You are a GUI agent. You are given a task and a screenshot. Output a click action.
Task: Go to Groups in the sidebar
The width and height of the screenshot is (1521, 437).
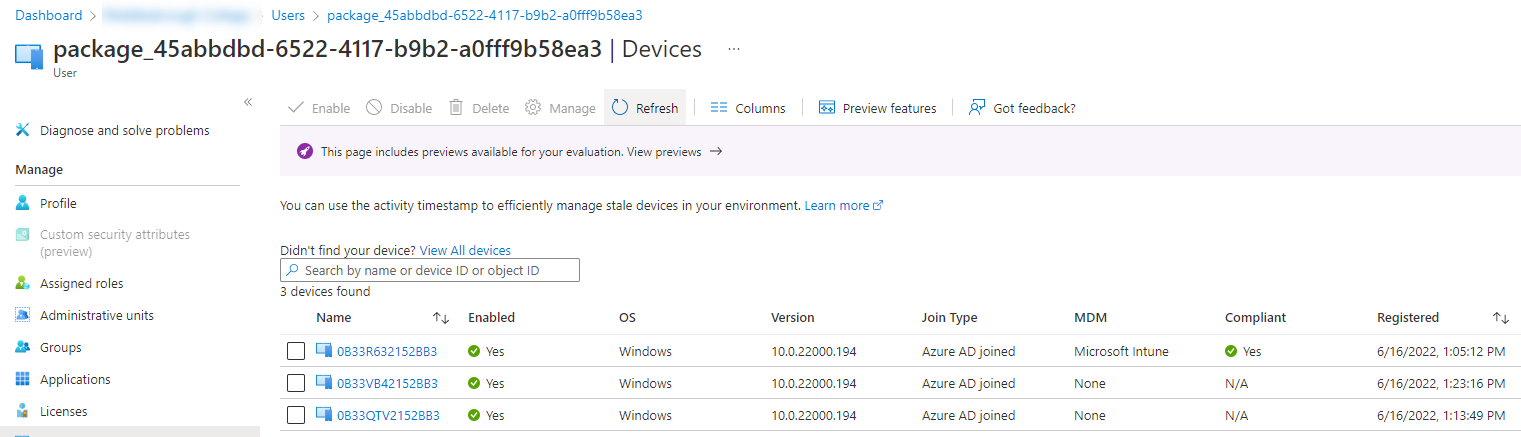(60, 347)
